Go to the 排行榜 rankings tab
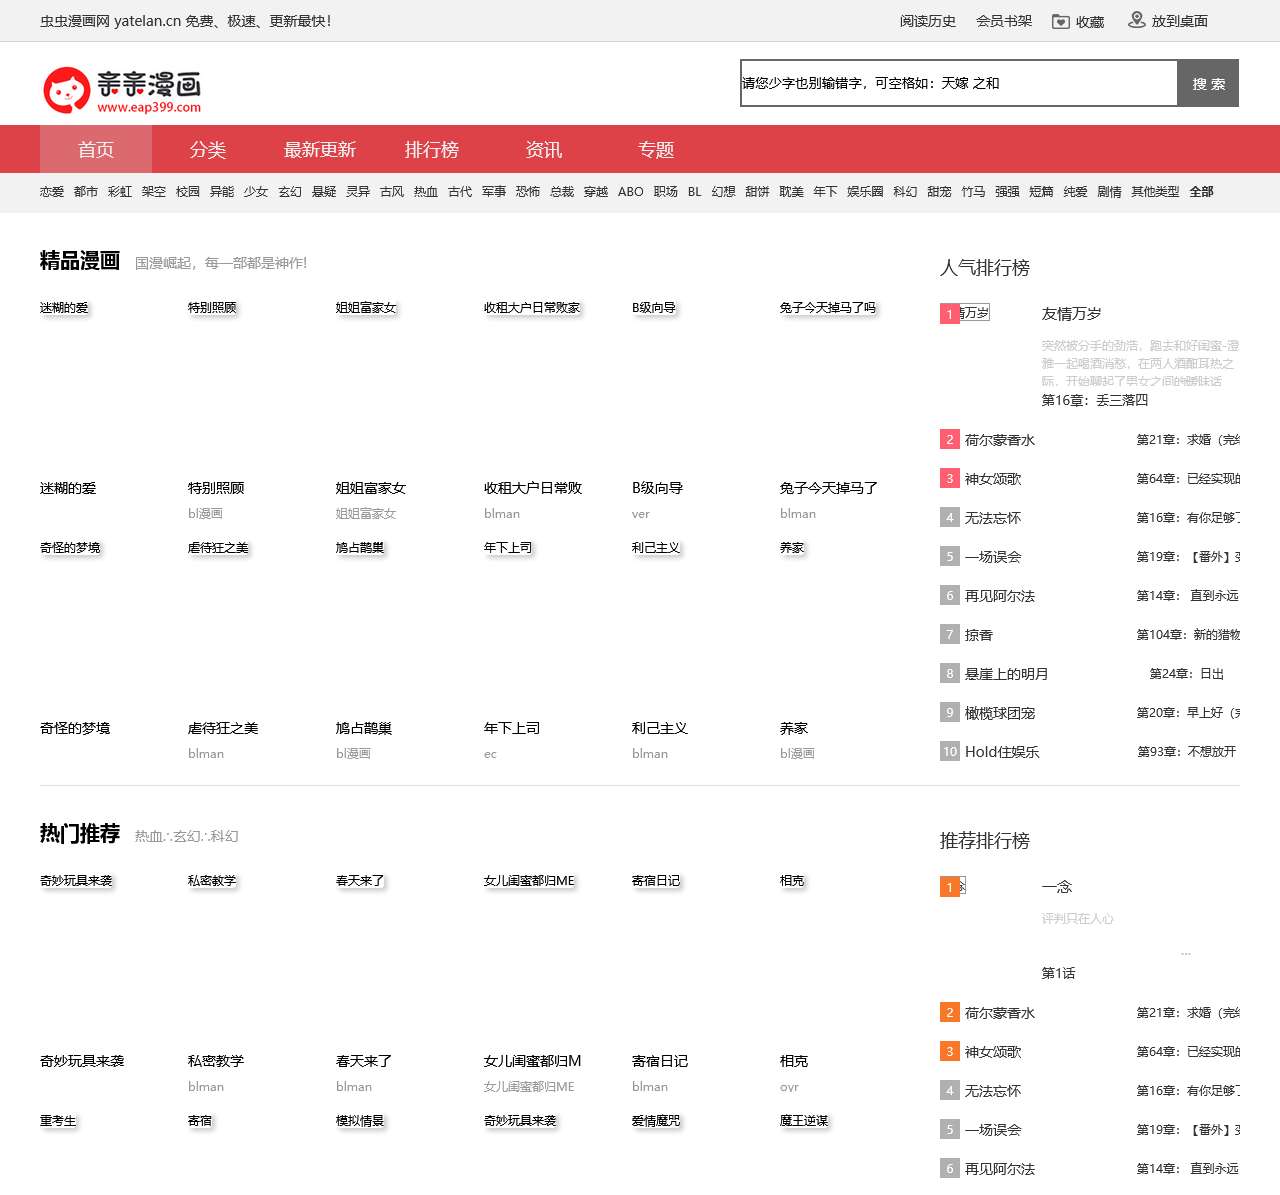This screenshot has height=1195, width=1280. [432, 149]
